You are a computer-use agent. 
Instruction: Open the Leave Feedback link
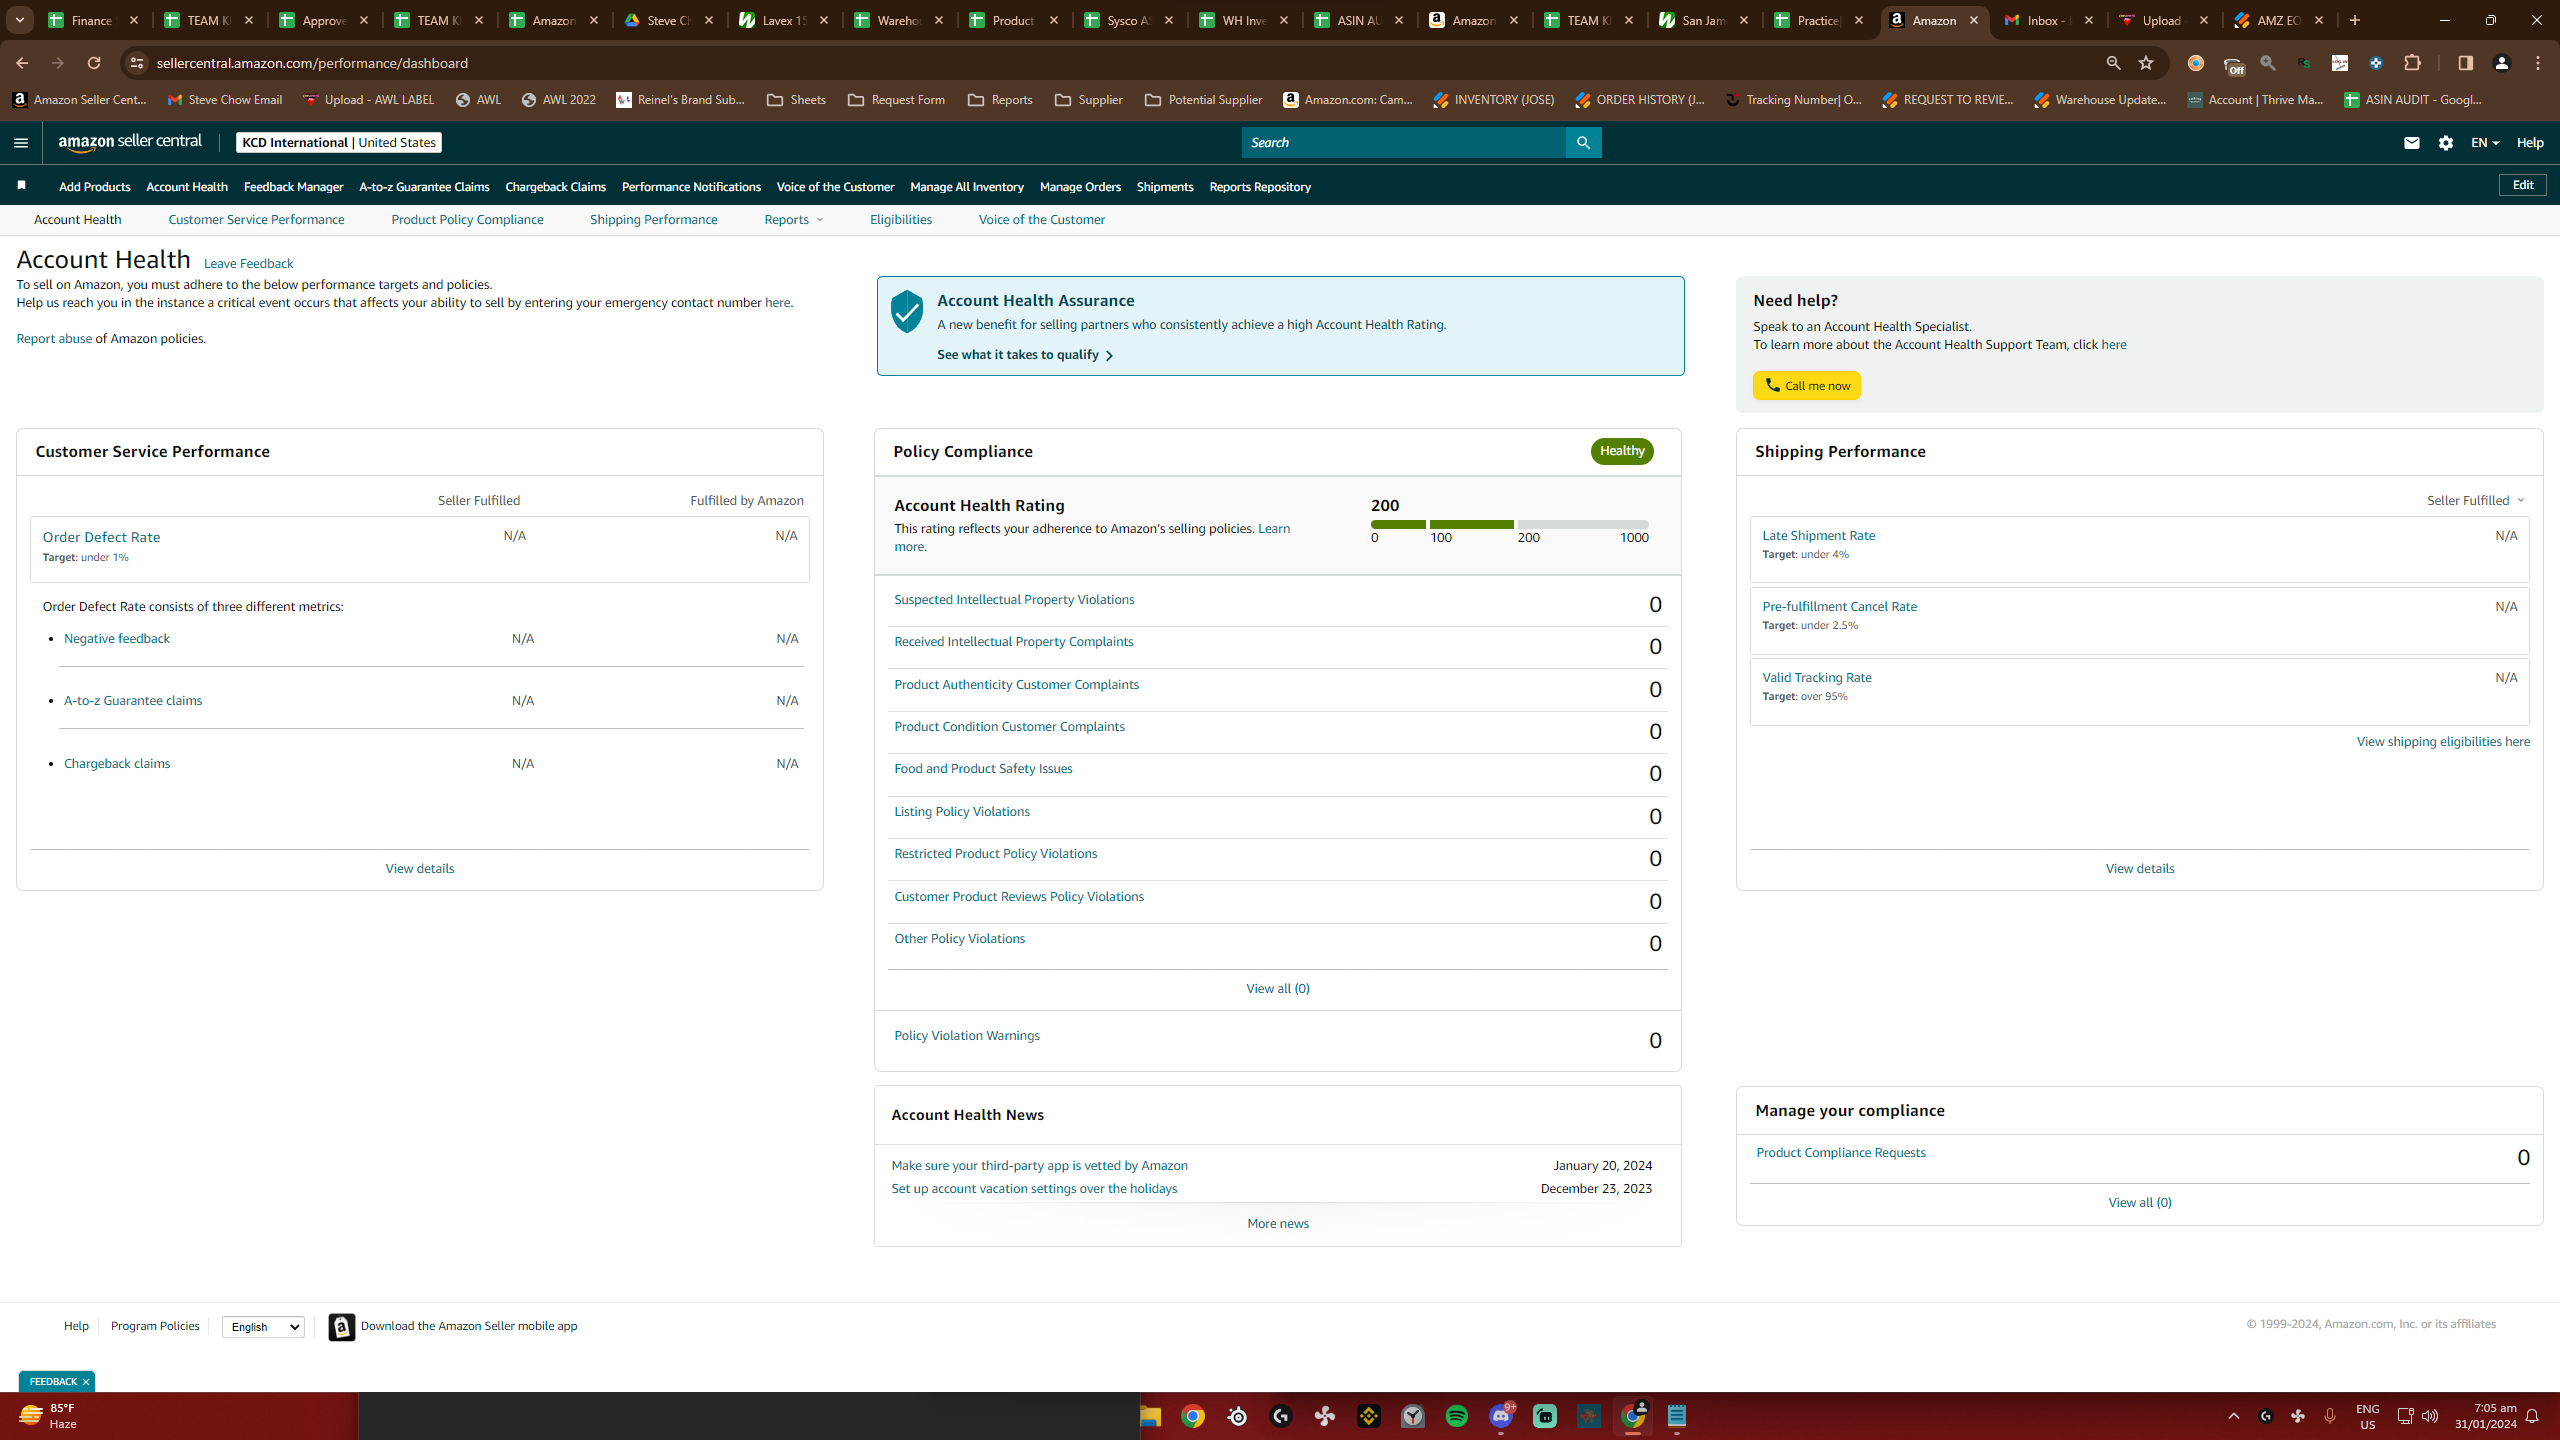pos(248,263)
